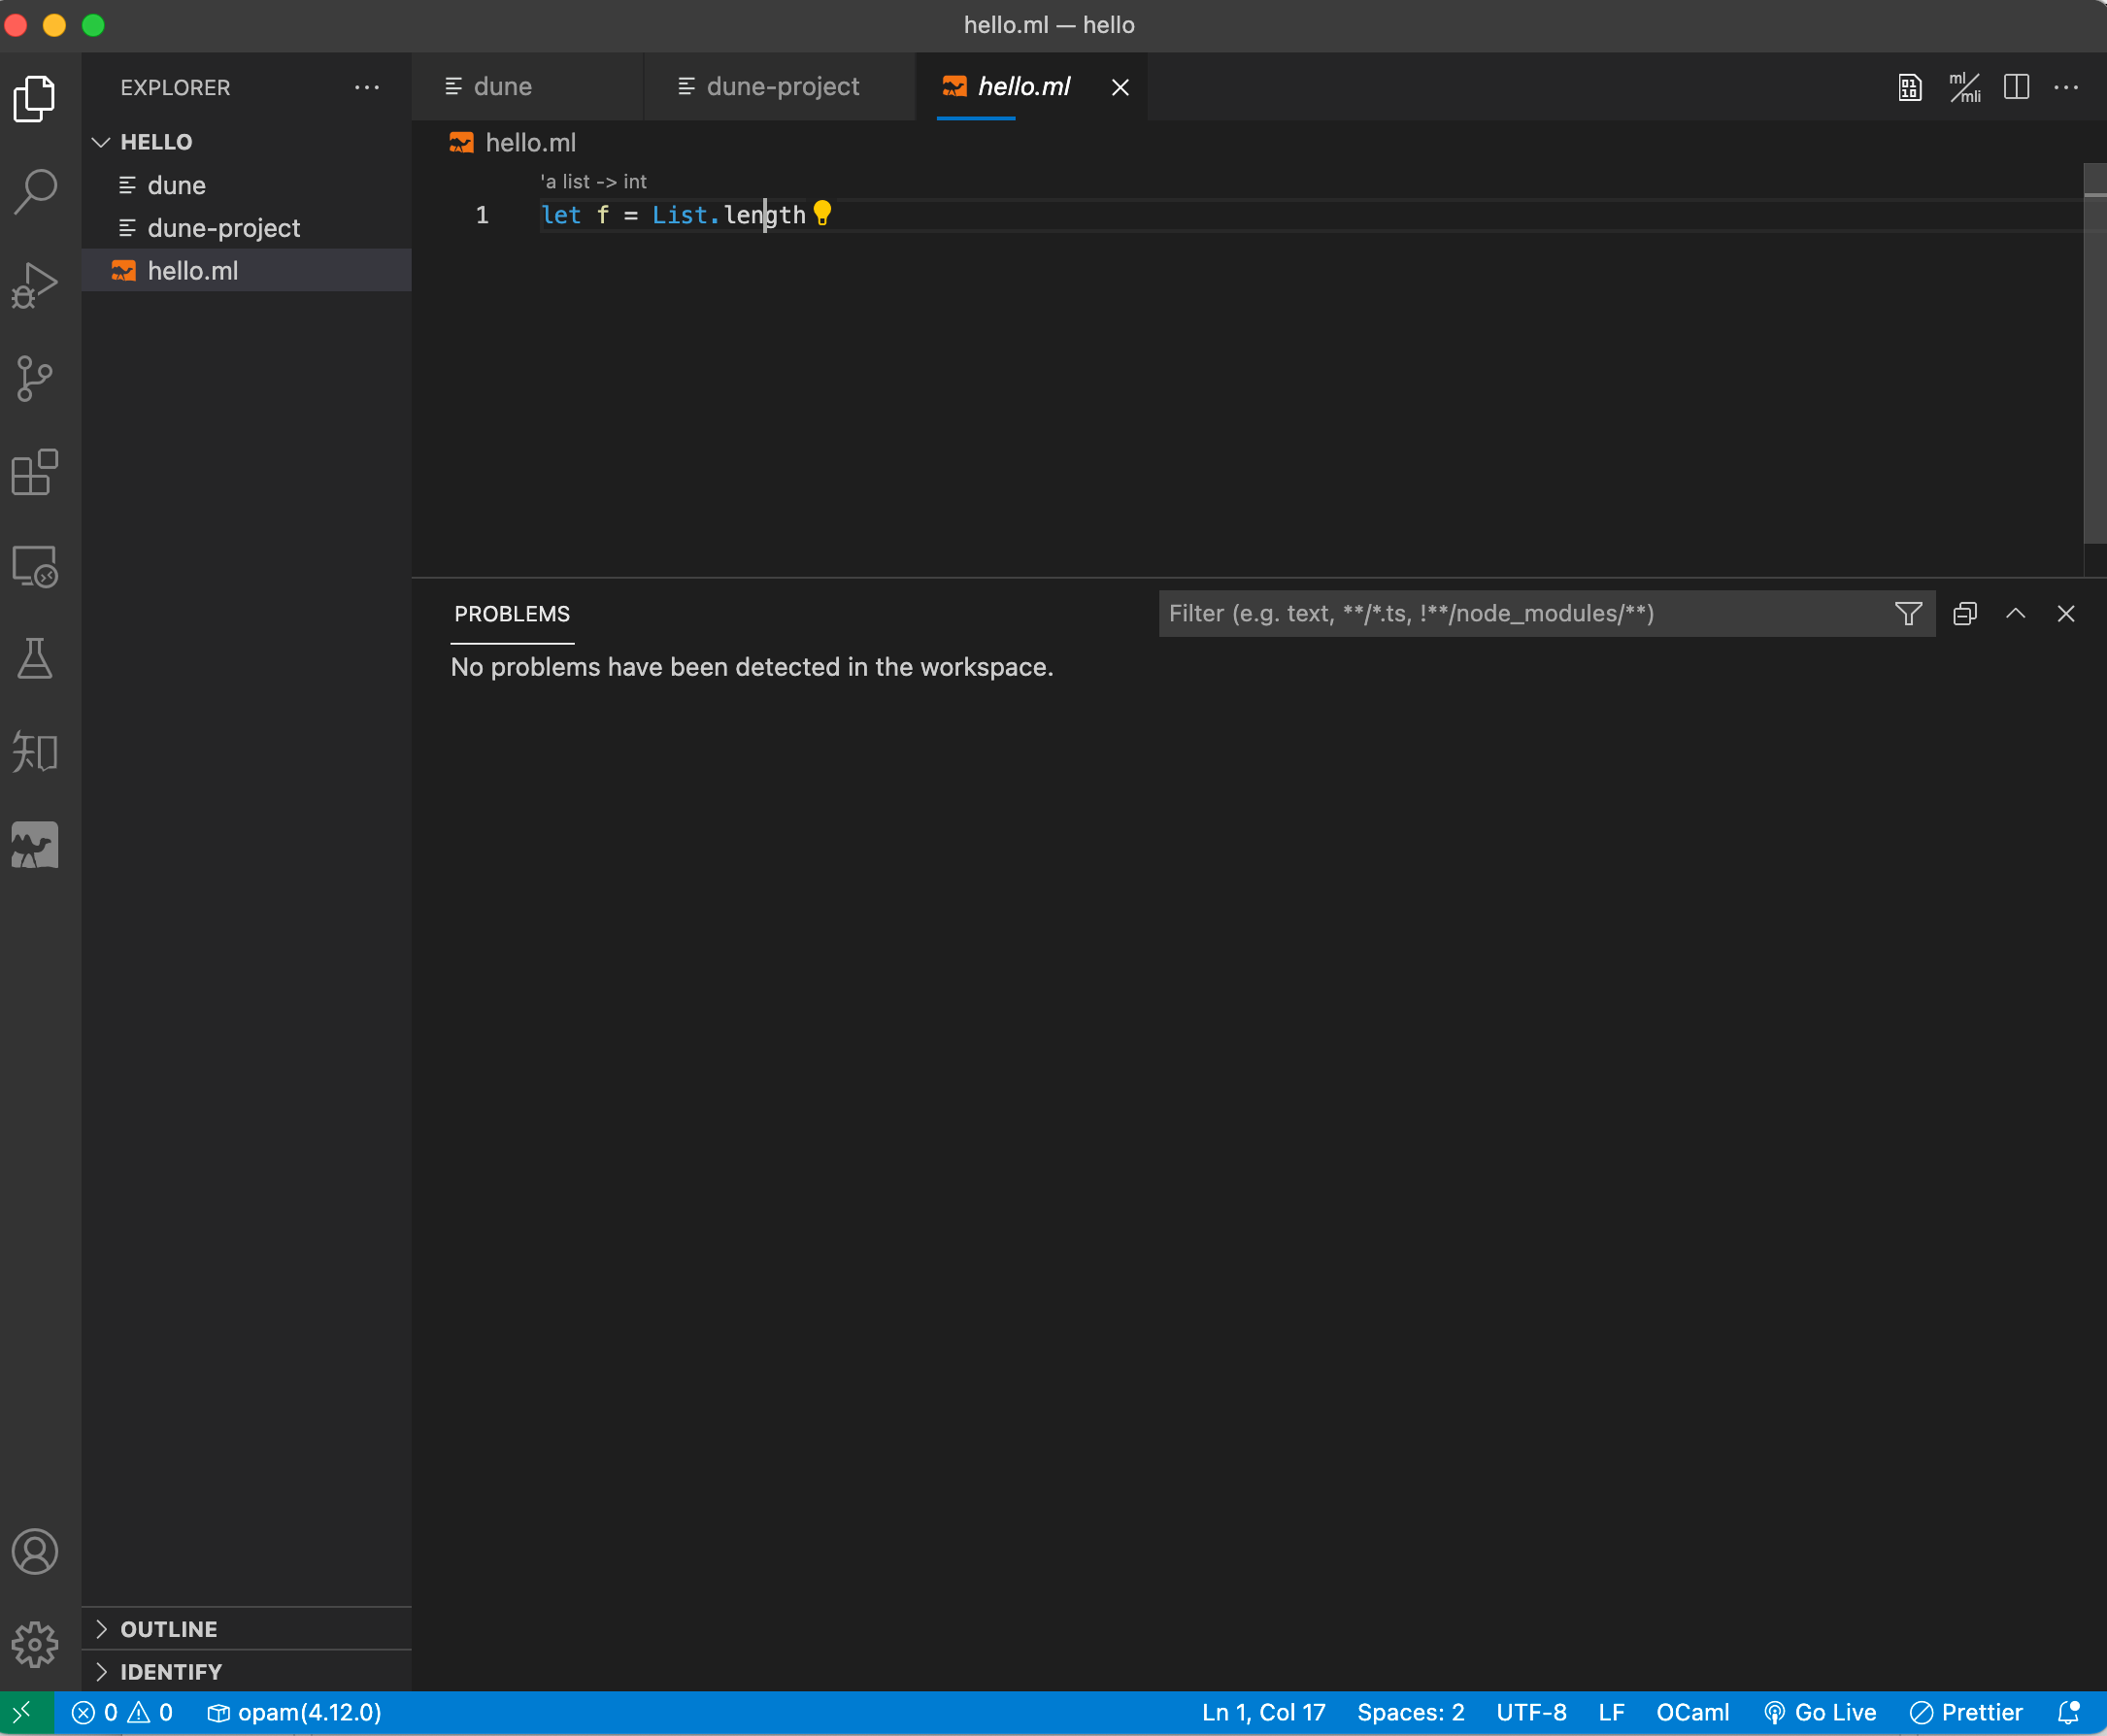Image resolution: width=2107 pixels, height=1736 pixels.
Task: Open the OCaml camel sidebar icon
Action: click(x=35, y=845)
